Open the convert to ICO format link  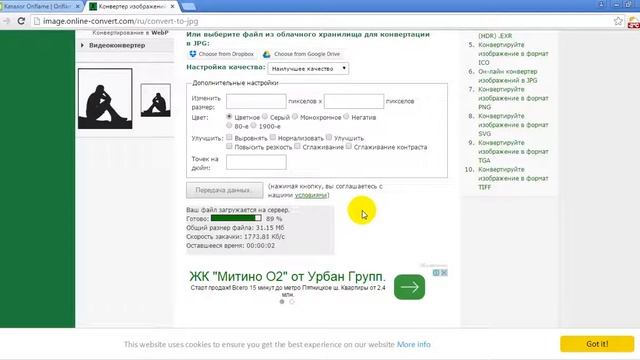(513, 53)
